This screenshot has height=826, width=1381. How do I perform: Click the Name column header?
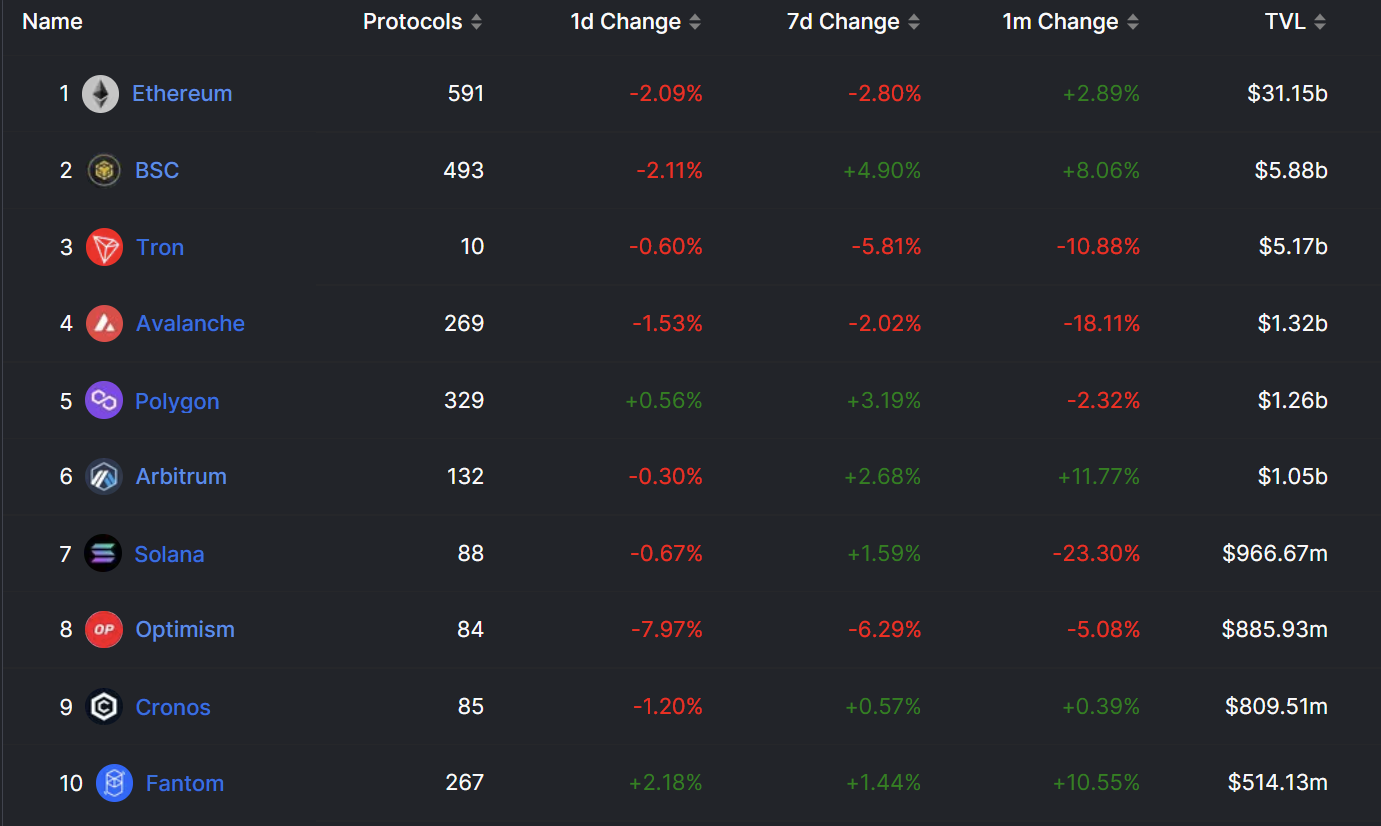tap(52, 22)
